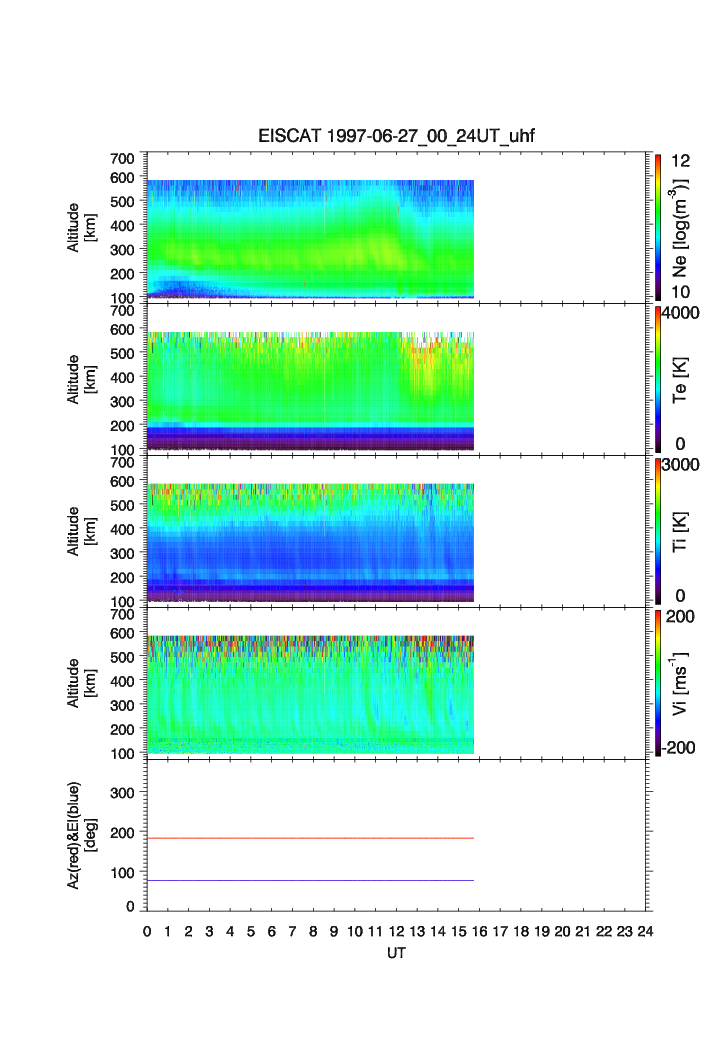Click the Az(red)&El(blue) [deg] axis label

click(x=81, y=835)
